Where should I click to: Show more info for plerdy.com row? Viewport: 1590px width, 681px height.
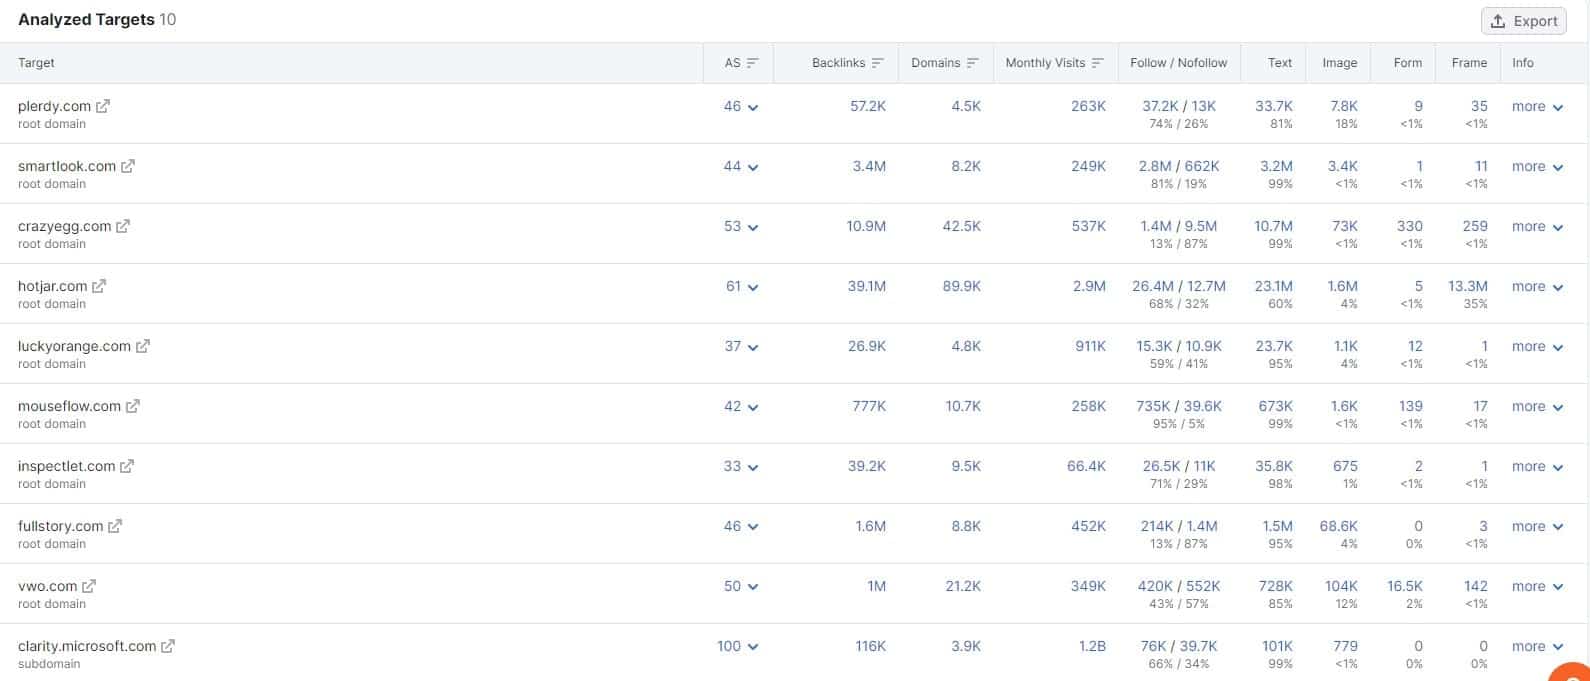pyautogui.click(x=1537, y=106)
